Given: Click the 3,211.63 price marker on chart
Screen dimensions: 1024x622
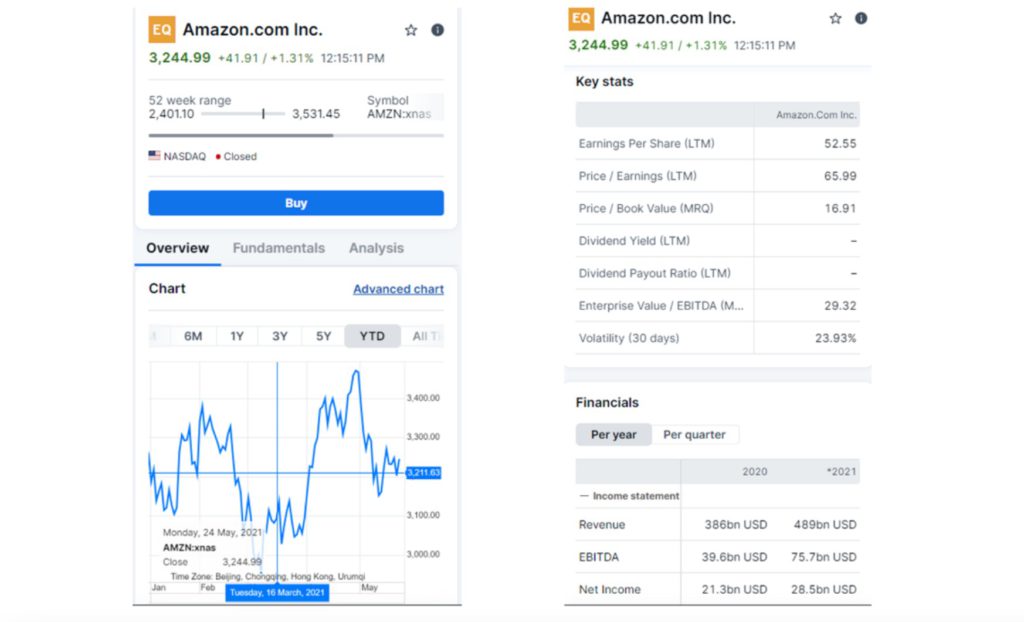Looking at the screenshot, I should click(x=424, y=472).
